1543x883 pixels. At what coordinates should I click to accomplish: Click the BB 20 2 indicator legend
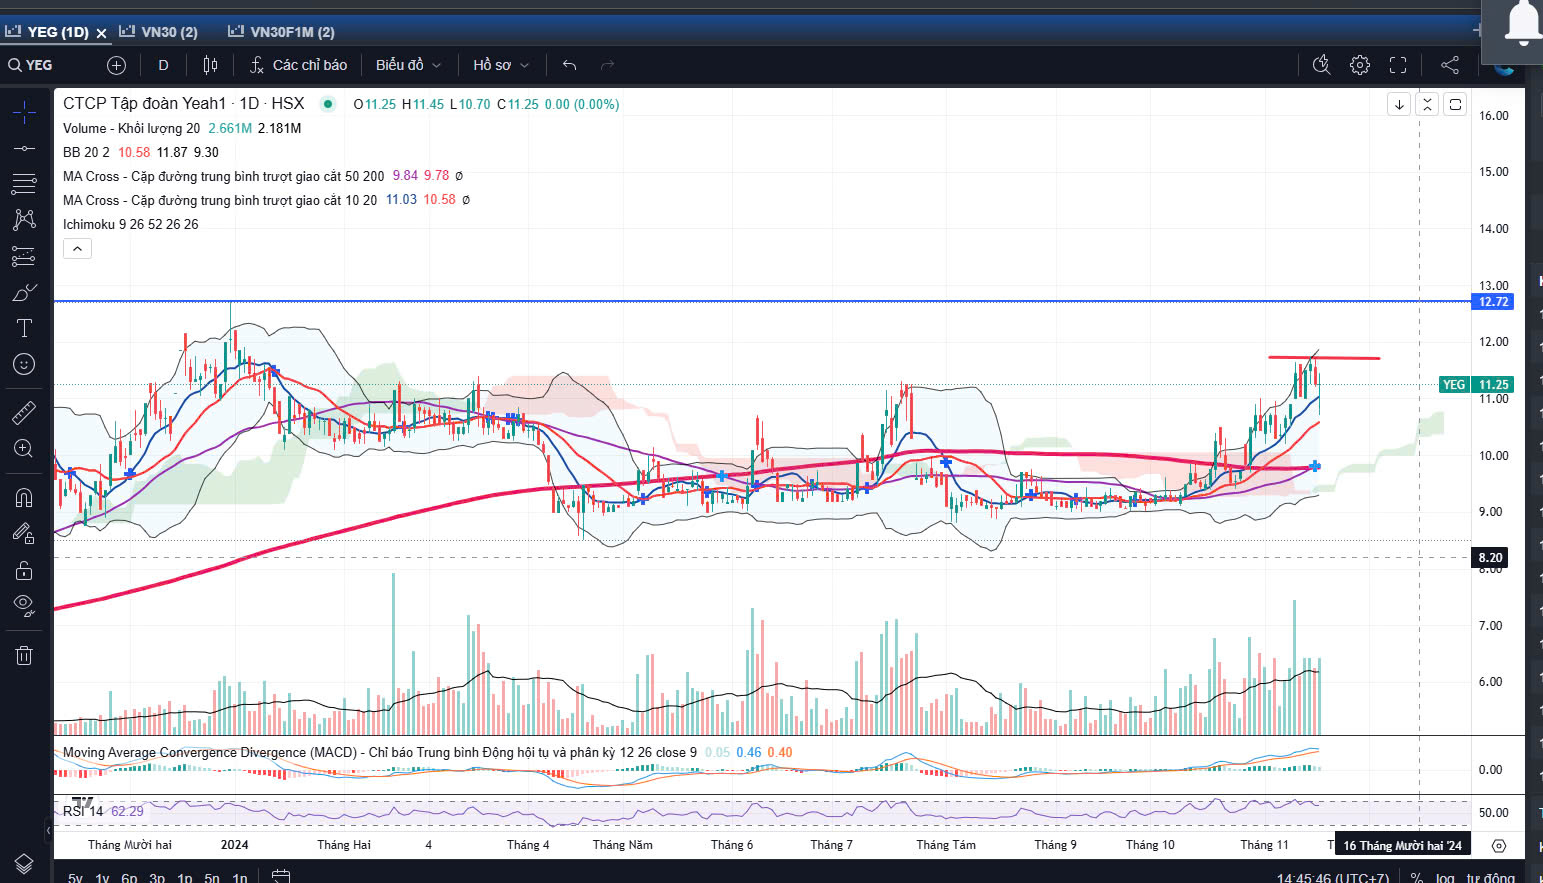86,152
